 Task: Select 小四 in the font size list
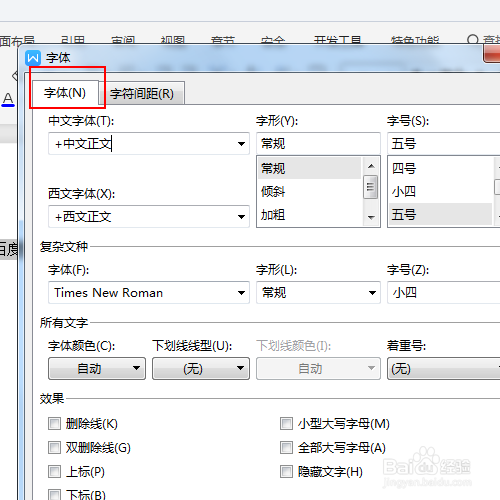tap(441, 192)
